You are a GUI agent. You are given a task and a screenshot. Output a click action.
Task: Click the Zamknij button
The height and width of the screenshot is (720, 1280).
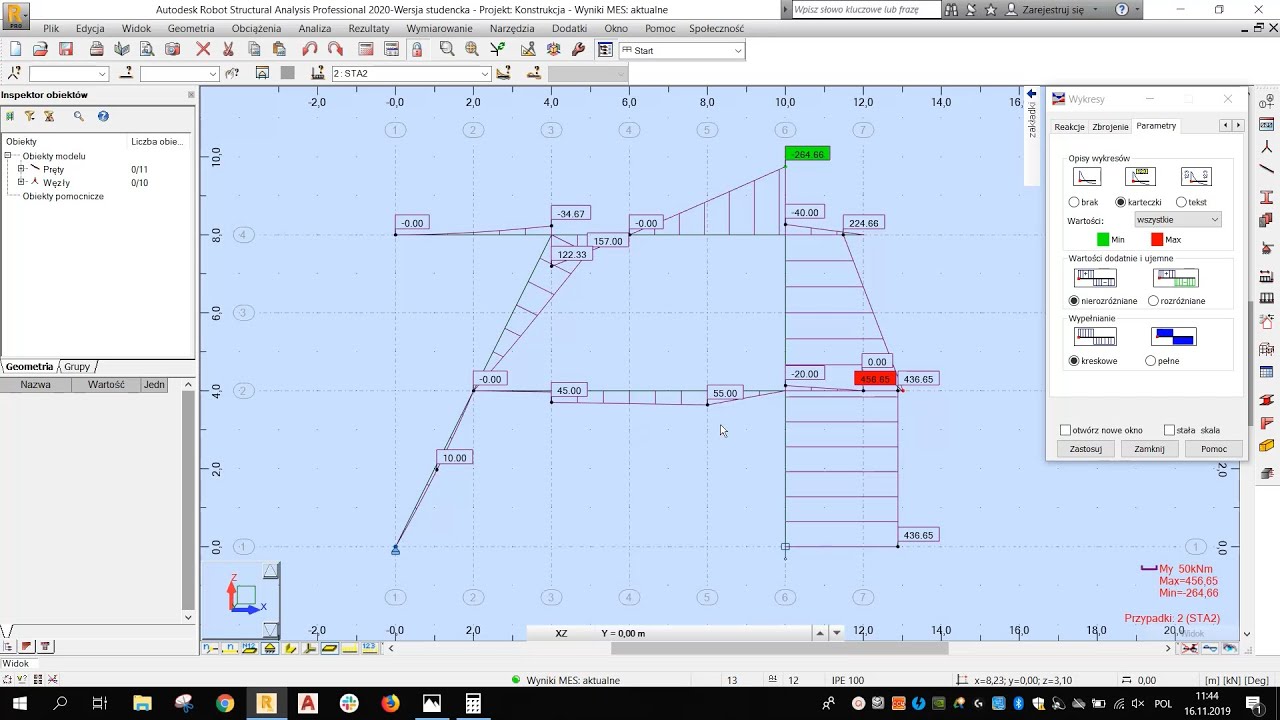click(1149, 449)
